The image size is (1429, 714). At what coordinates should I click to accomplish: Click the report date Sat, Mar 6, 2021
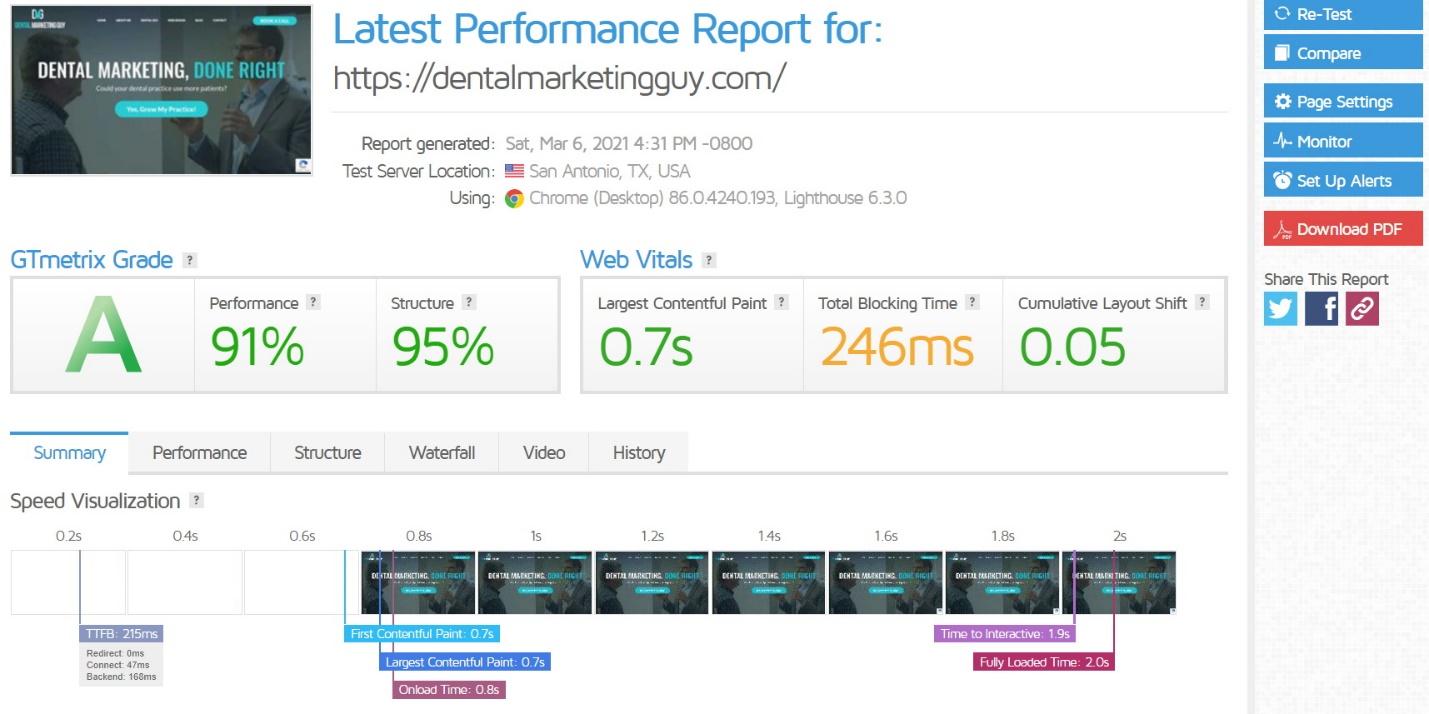629,143
